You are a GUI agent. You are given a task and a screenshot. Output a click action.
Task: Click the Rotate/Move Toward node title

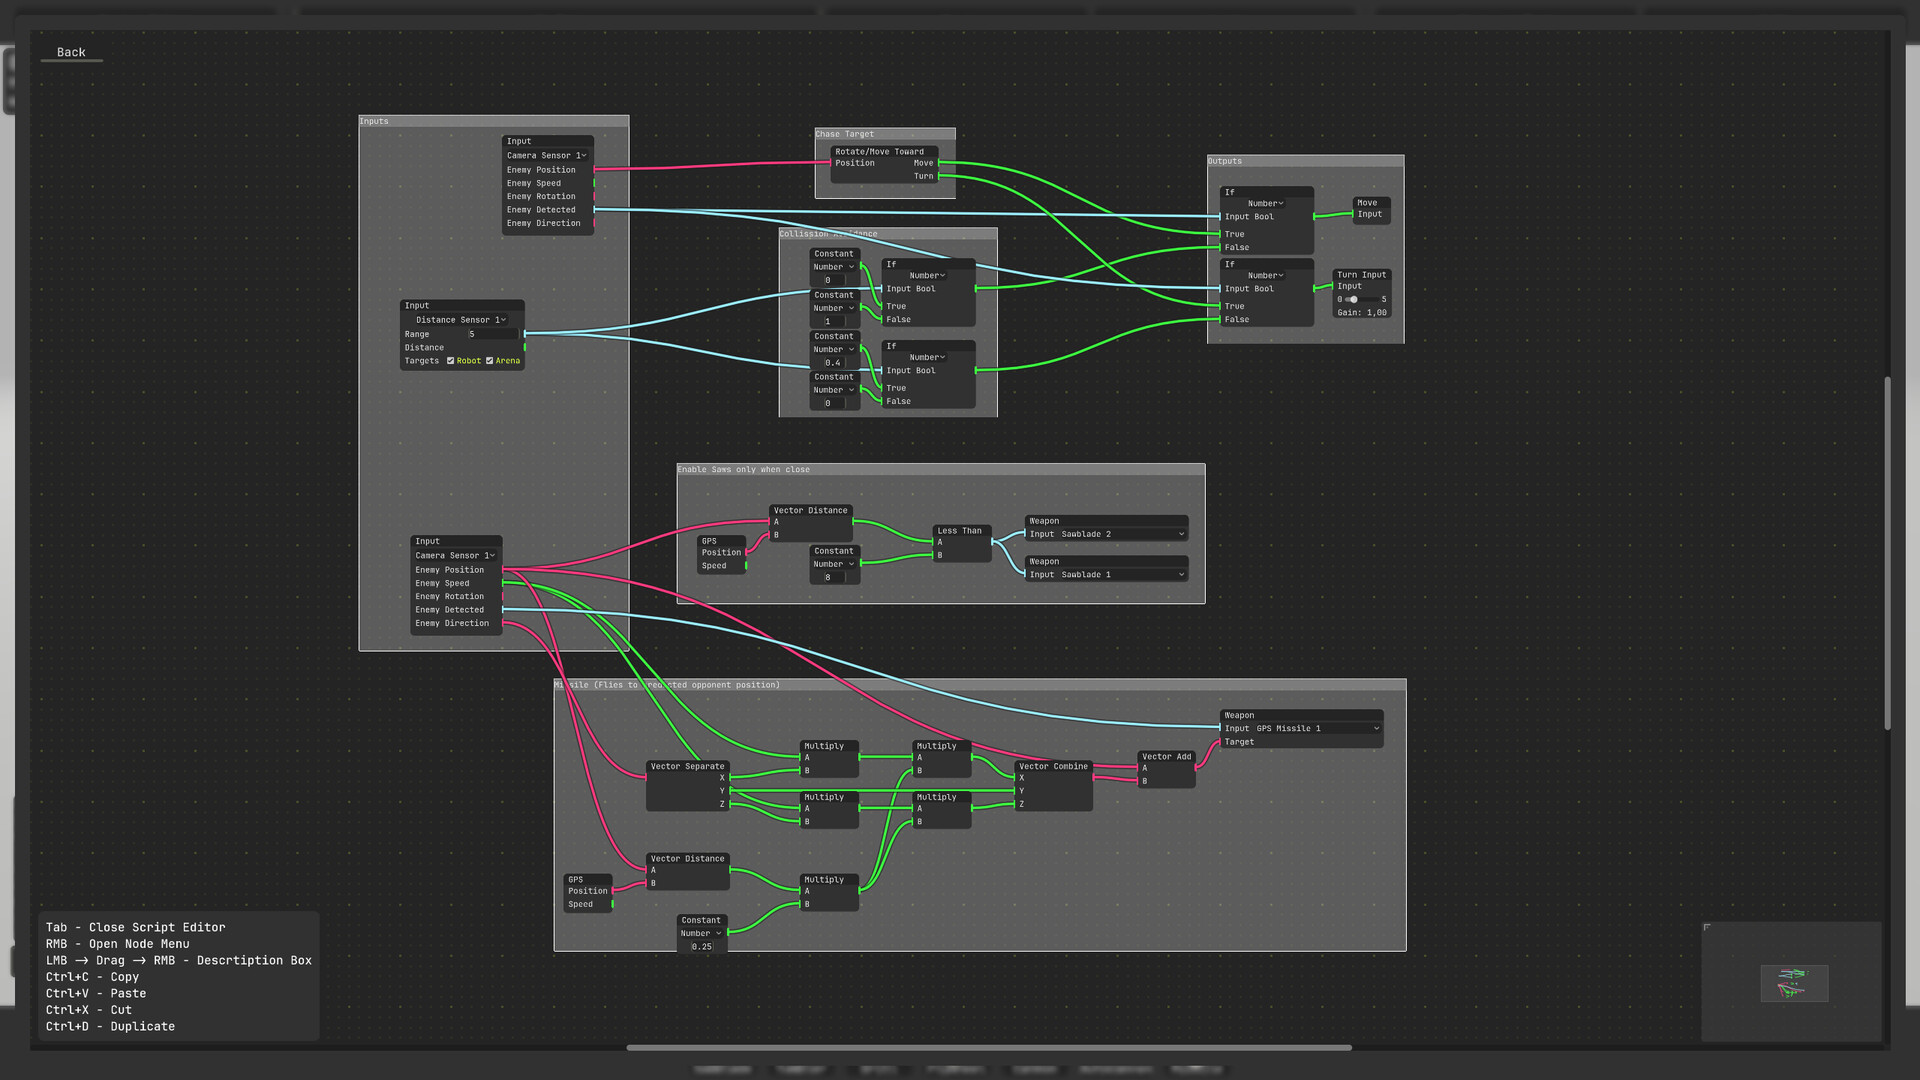tap(882, 151)
